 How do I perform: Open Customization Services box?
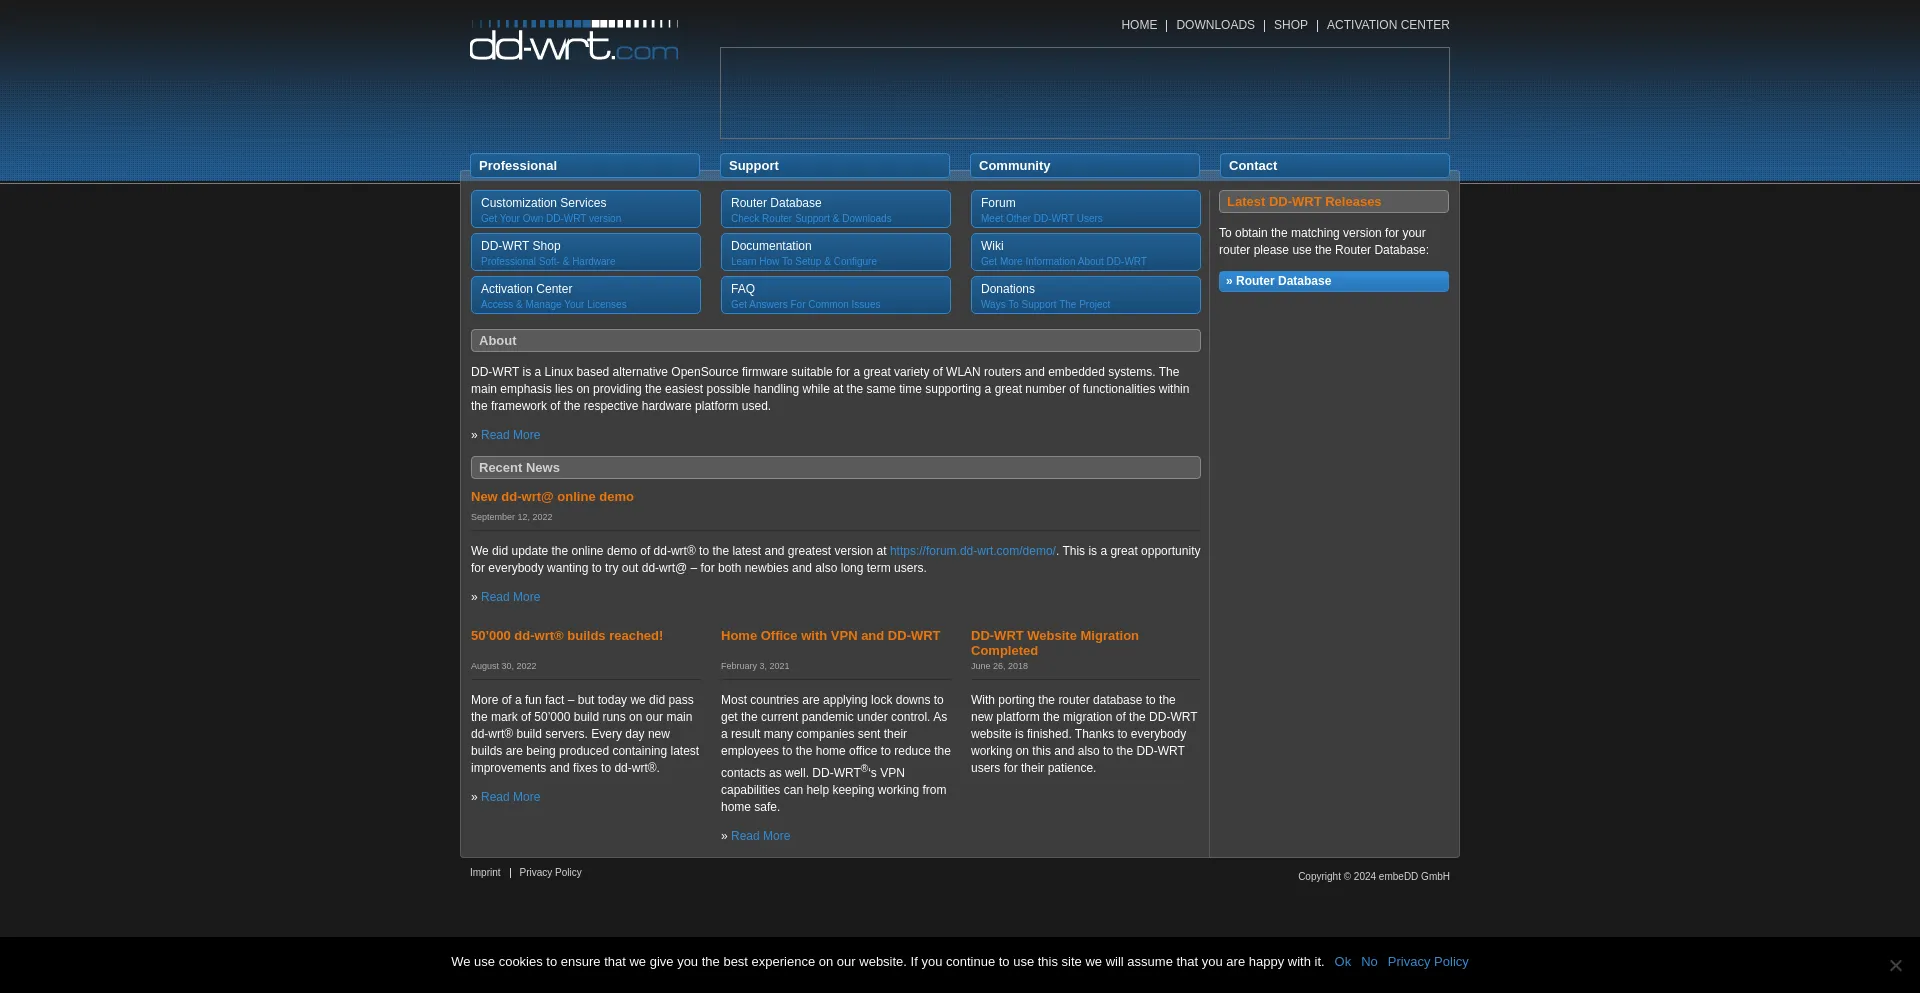click(586, 209)
